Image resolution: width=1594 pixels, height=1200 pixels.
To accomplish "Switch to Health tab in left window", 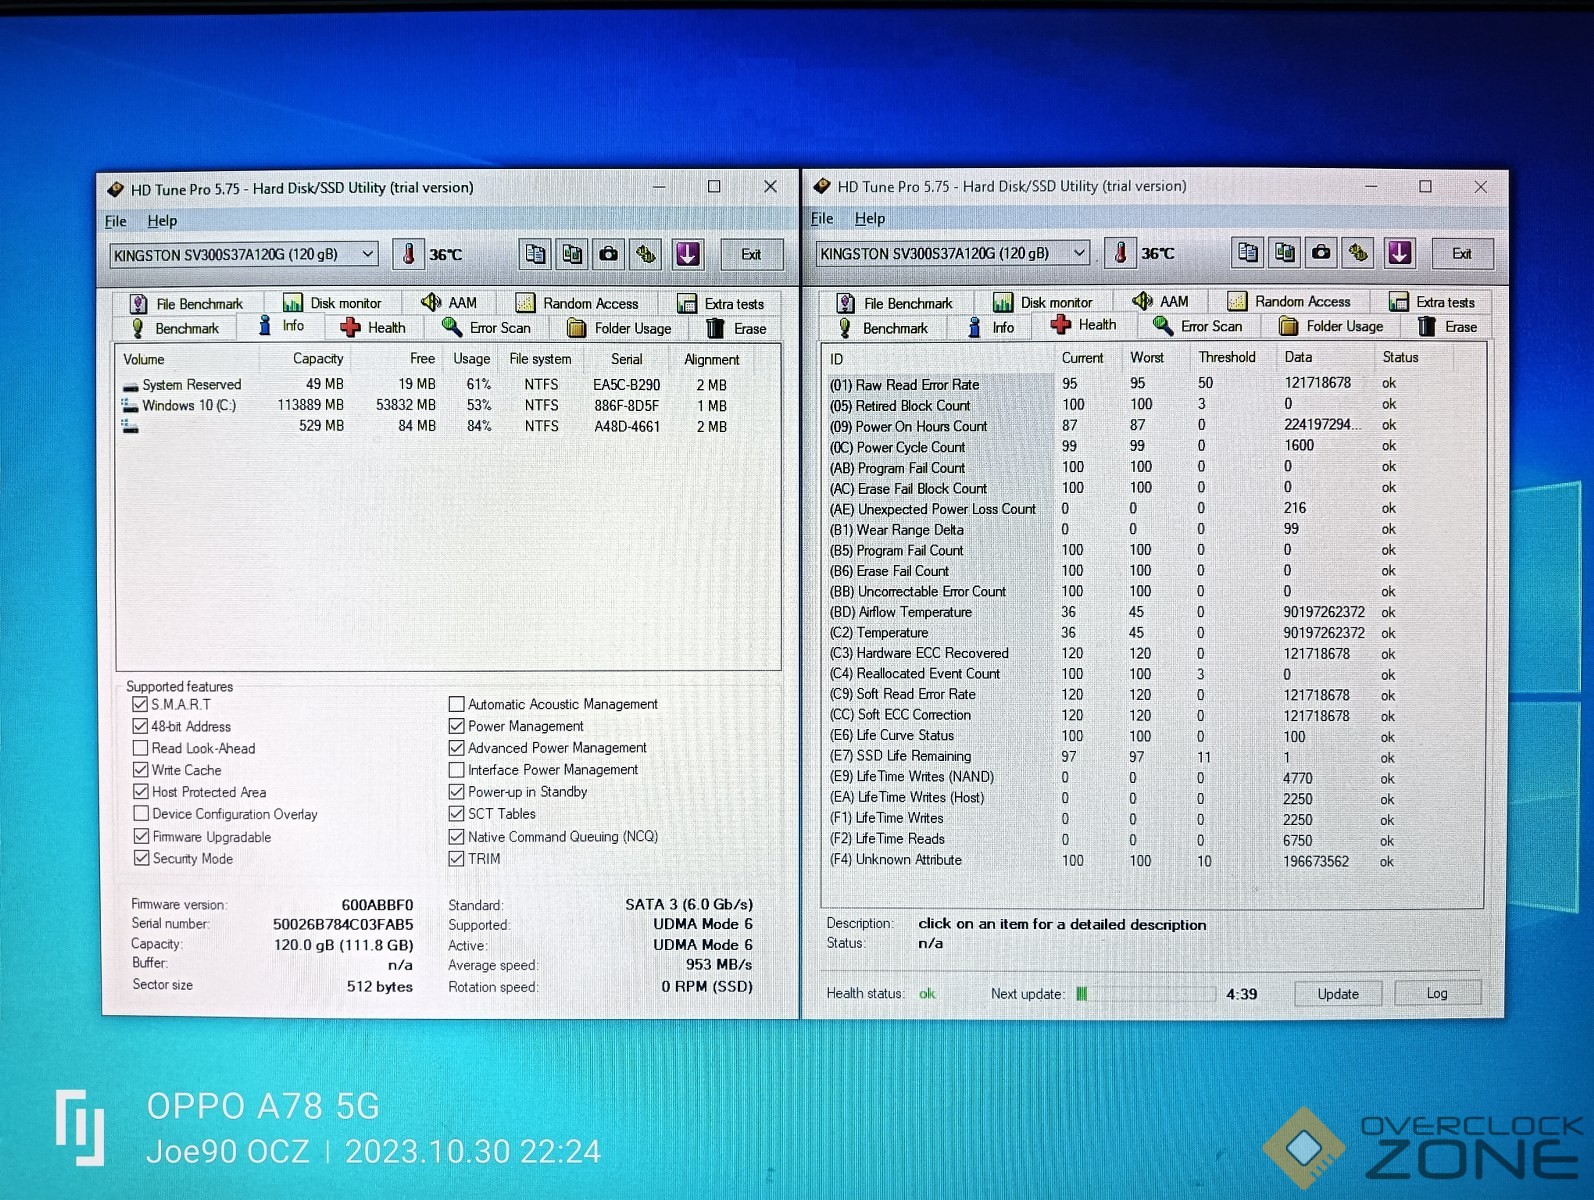I will (373, 327).
